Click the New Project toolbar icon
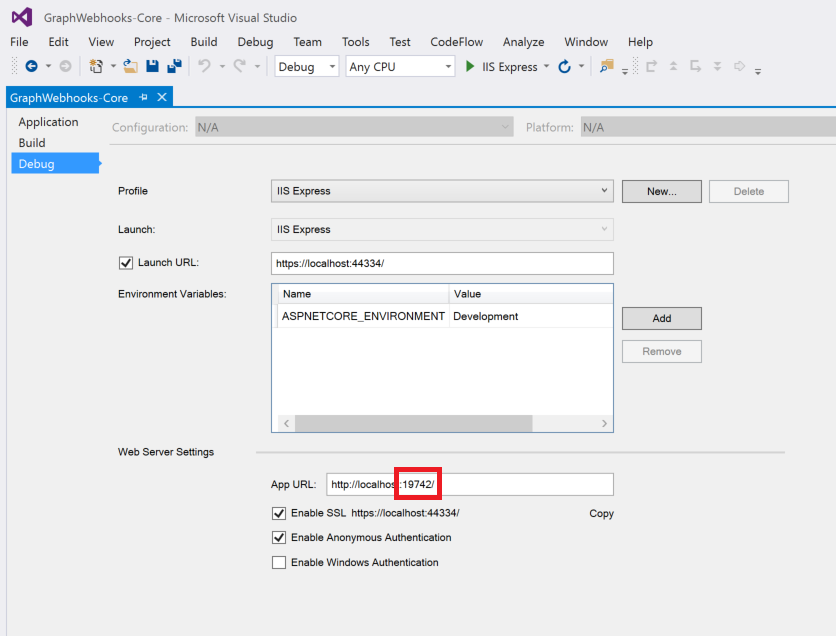Screen dimensions: 836x636 coord(96,66)
